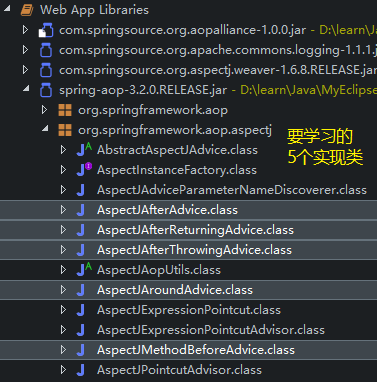Select the org.springframework.aop.aspectj package
Image resolution: width=377 pixels, height=382 pixels.
pos(175,130)
